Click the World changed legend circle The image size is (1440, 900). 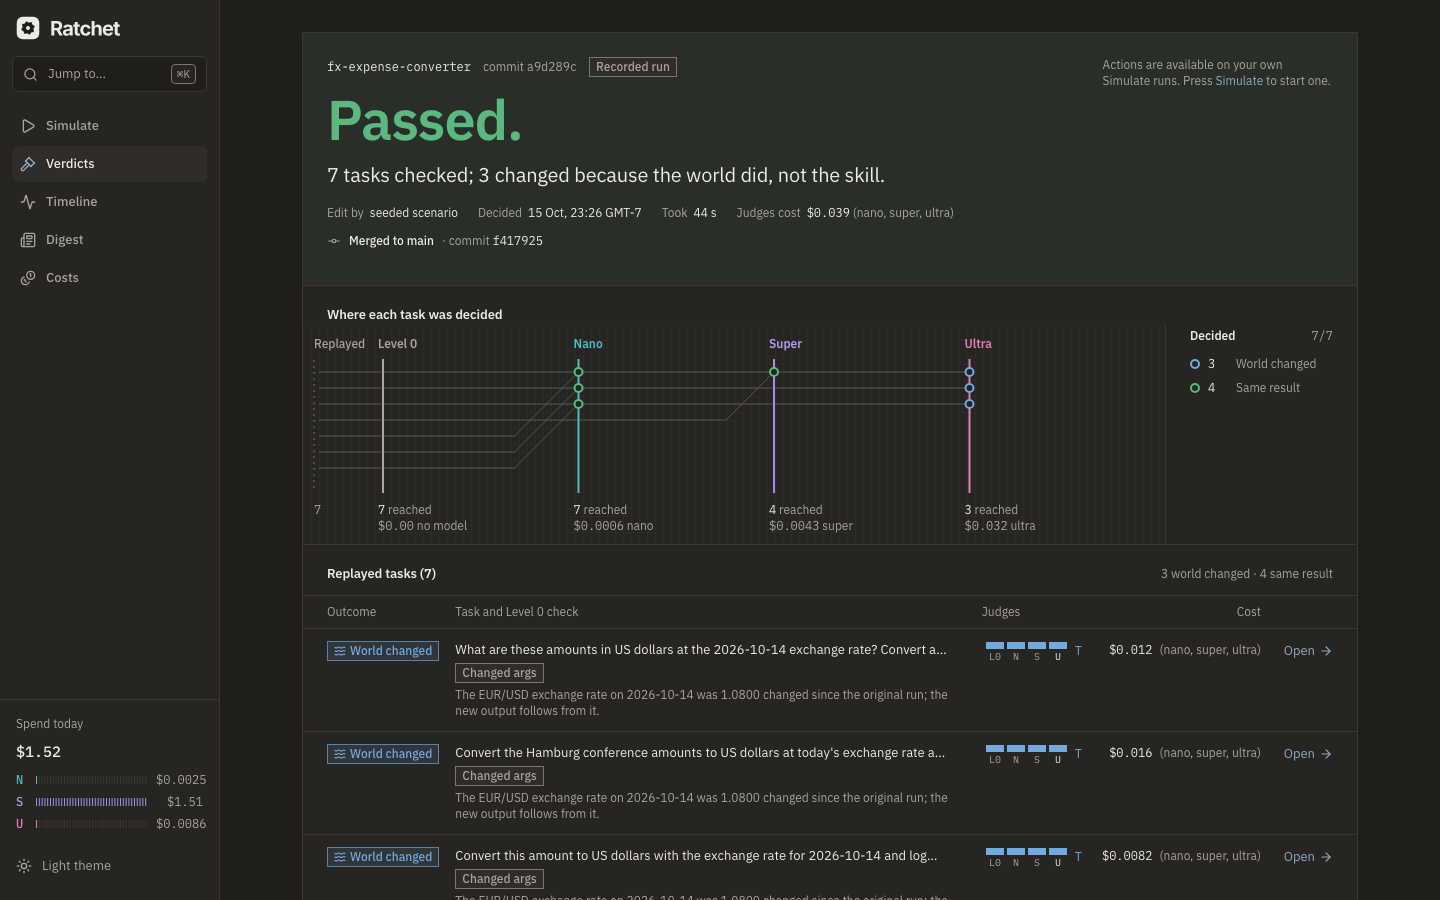tap(1195, 364)
